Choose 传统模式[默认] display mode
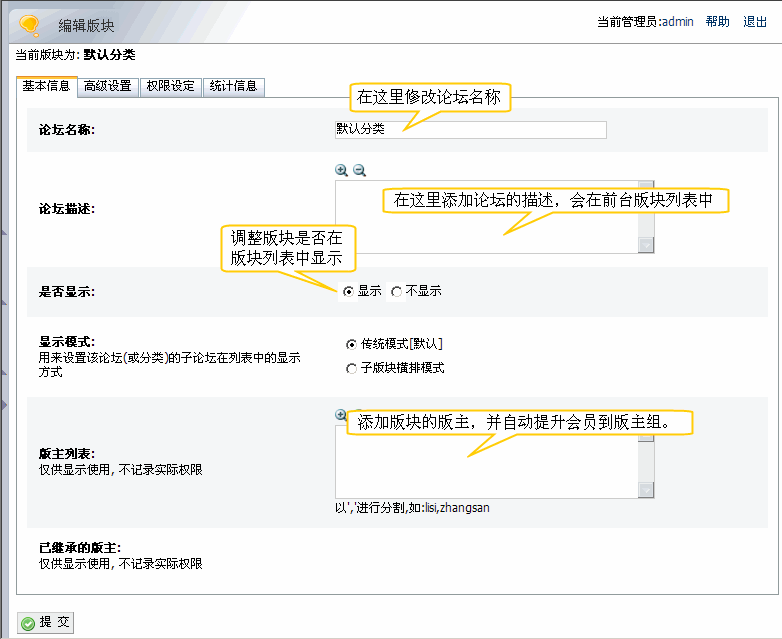The width and height of the screenshot is (782, 639). click(351, 344)
